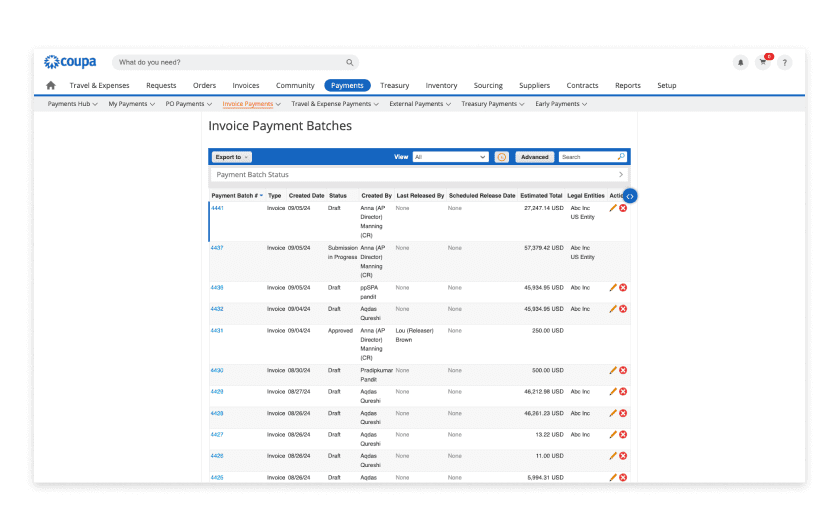Open the View dropdown set to All

450,157
